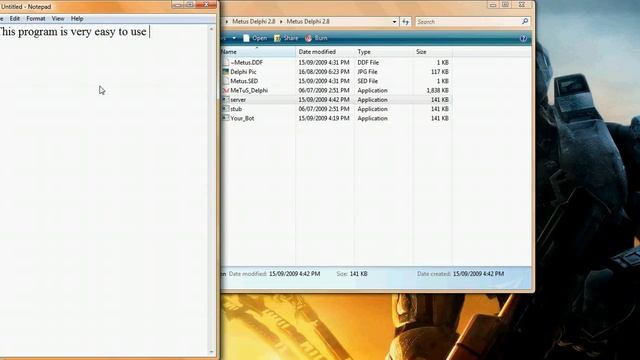Click the ~Metus.DDF file name

coord(247,62)
